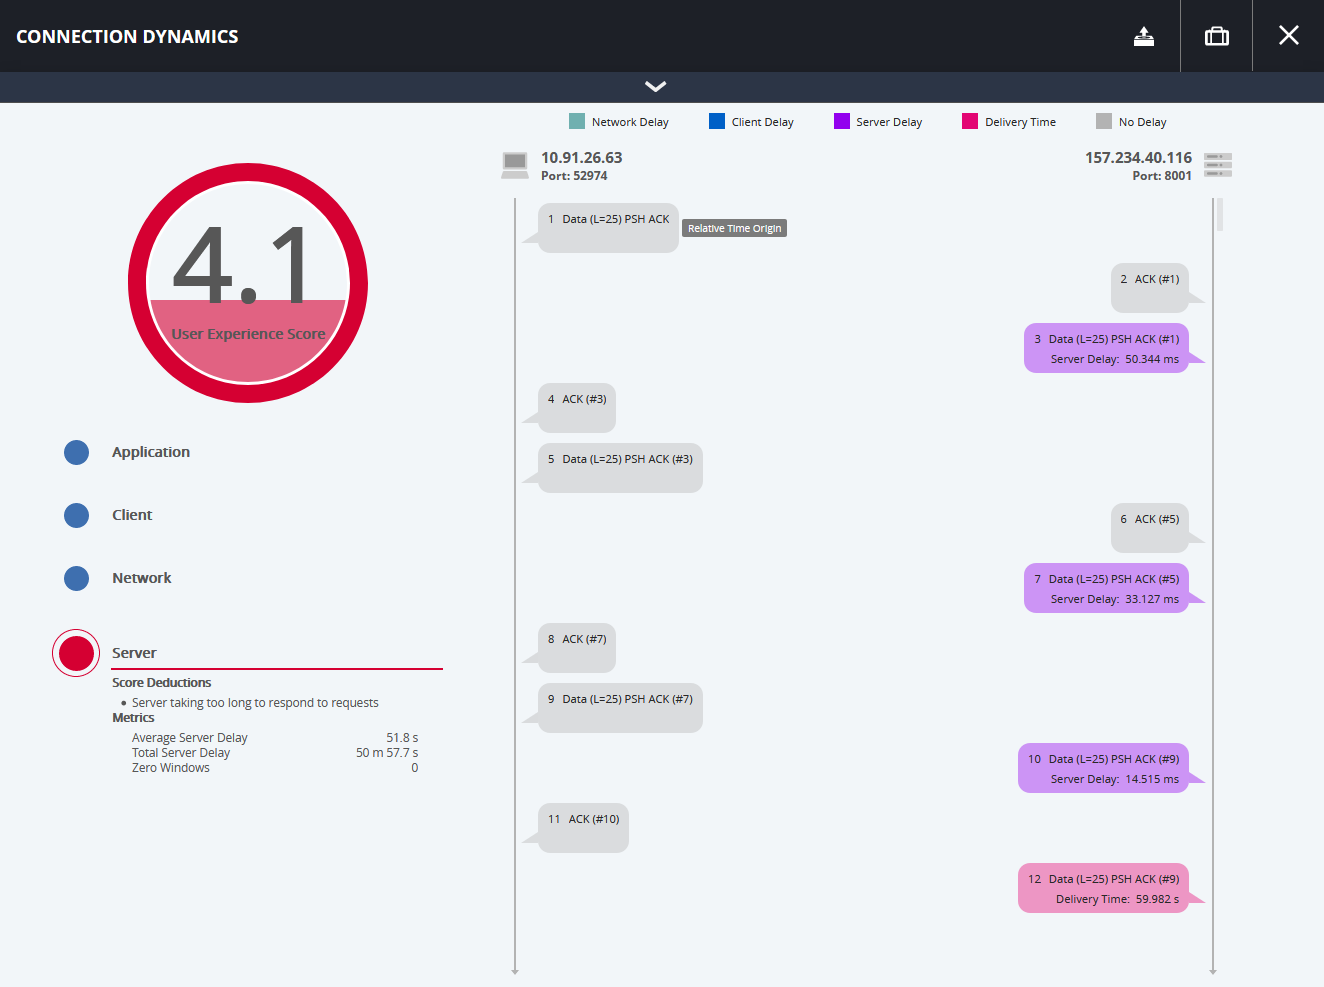The image size is (1324, 987).
Task: Expand the collapsed header chevron
Action: coord(655,87)
